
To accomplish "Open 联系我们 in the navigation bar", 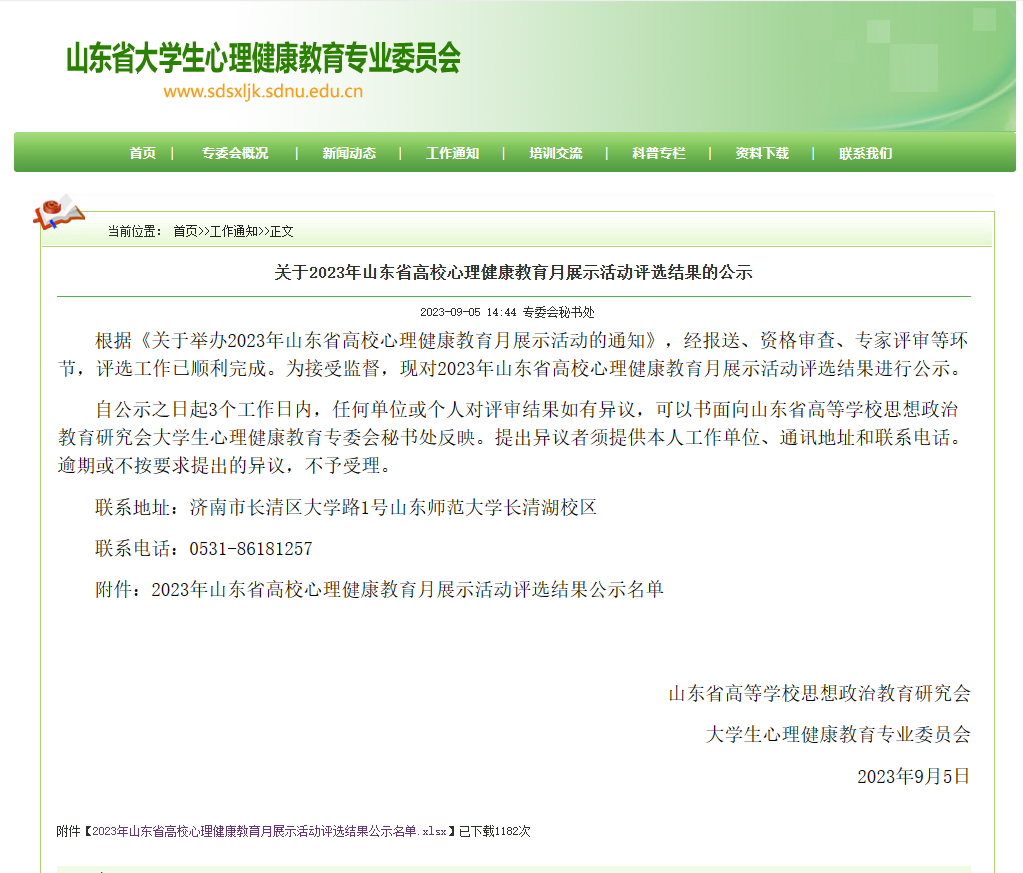I will pyautogui.click(x=865, y=153).
